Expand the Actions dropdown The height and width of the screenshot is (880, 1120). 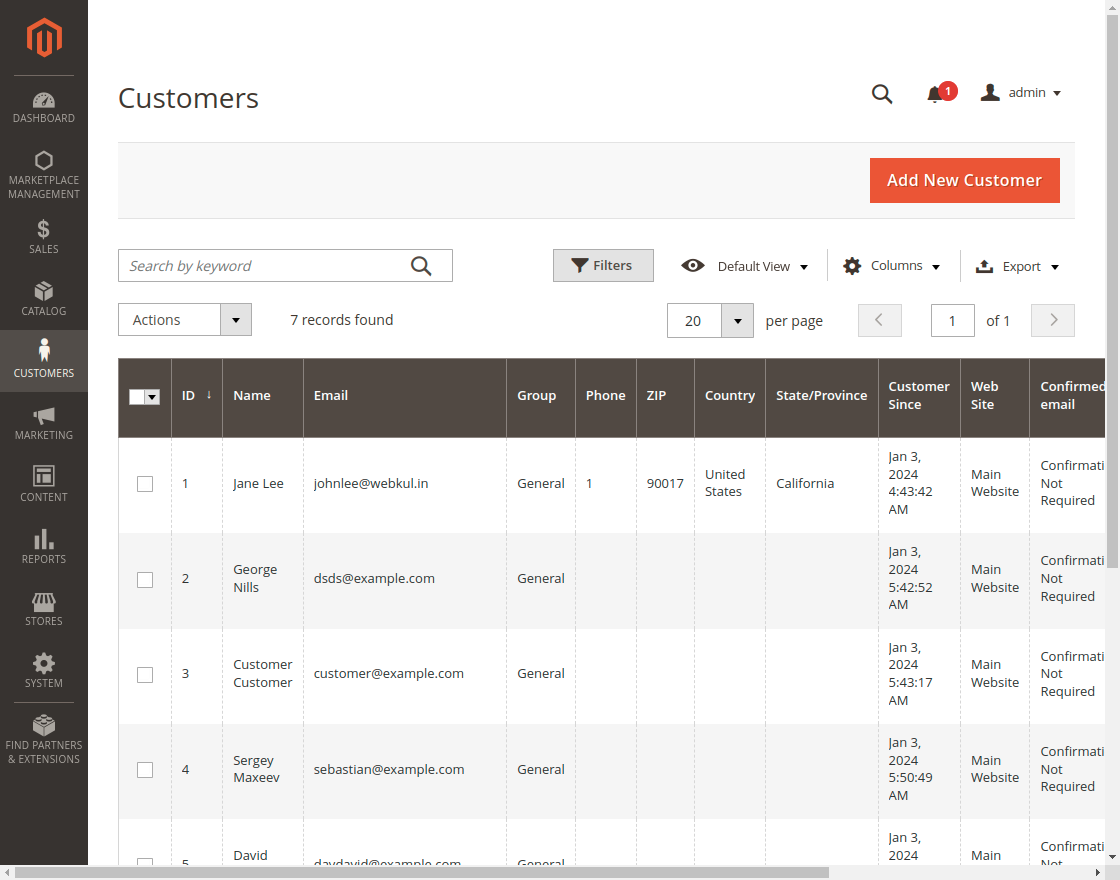click(x=185, y=320)
